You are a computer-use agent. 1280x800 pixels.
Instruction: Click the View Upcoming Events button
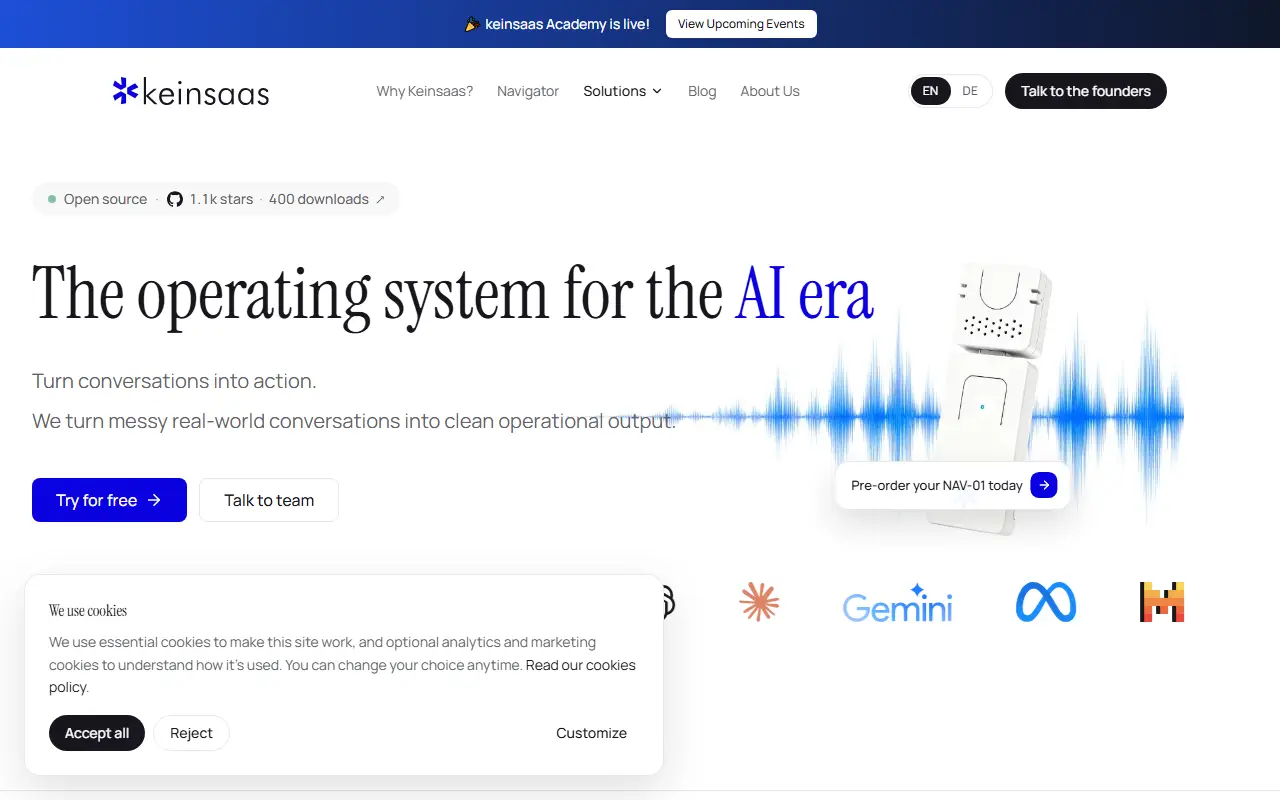click(741, 24)
